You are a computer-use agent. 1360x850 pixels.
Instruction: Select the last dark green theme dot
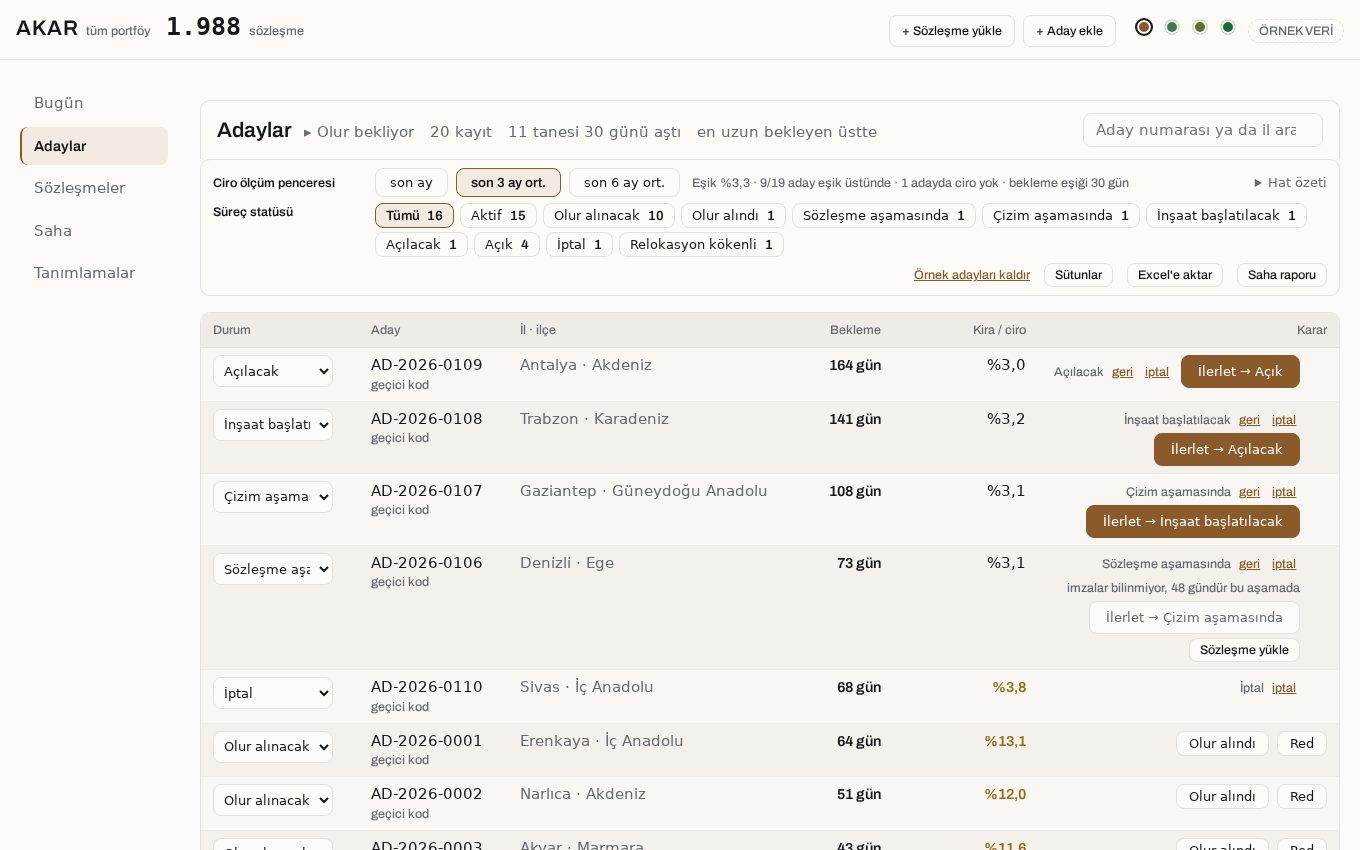click(1228, 27)
